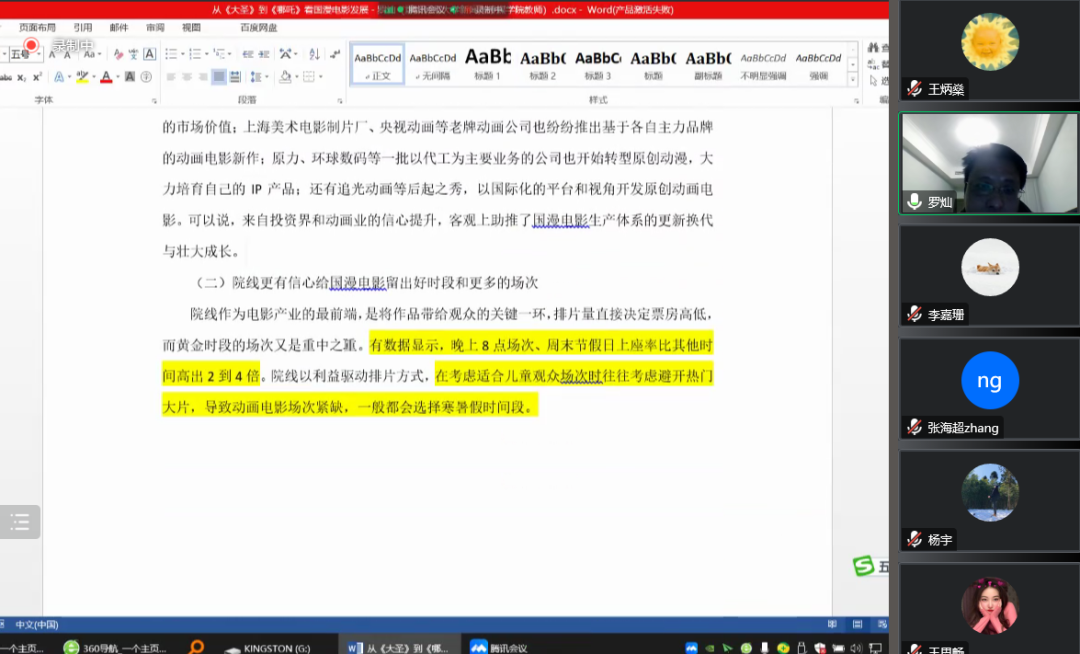
Task: Apply the 标题 2 style
Action: coord(543,65)
